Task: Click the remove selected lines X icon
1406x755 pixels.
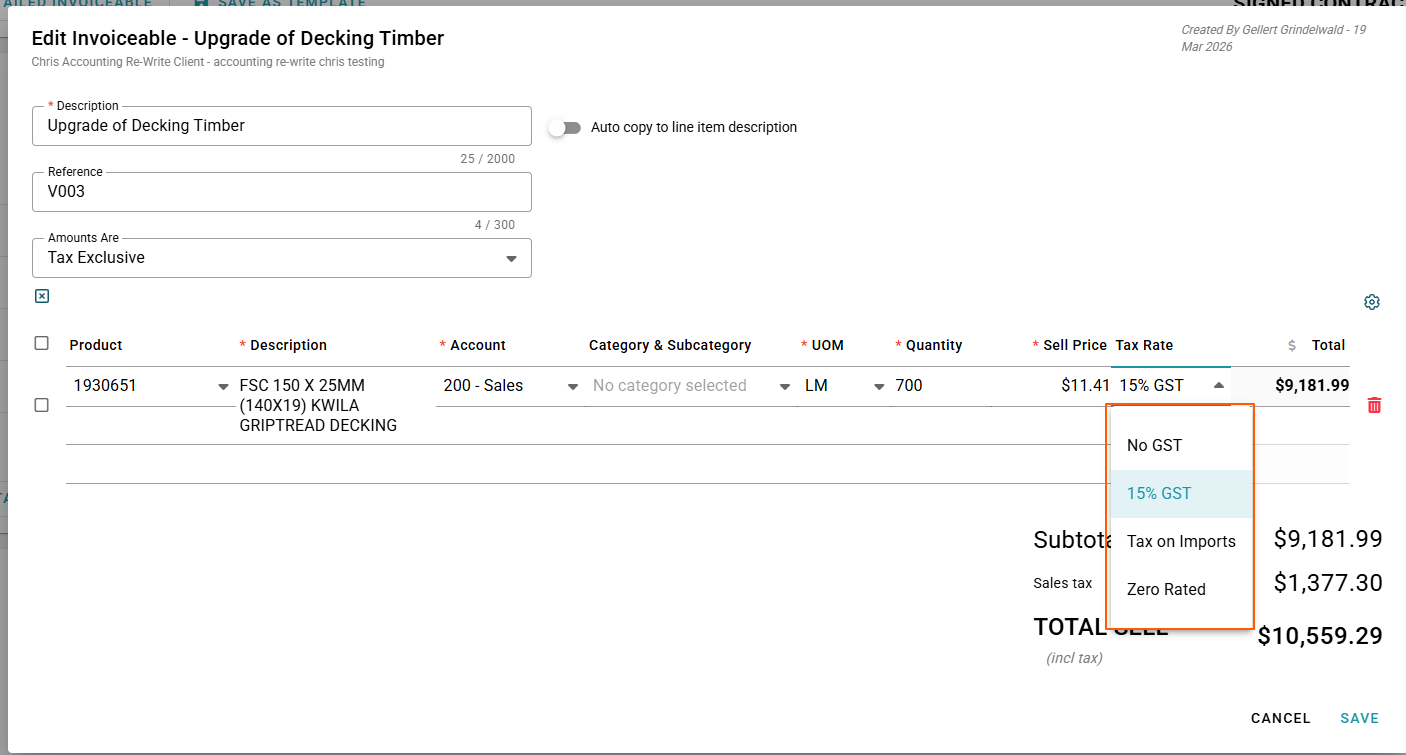Action: click(x=42, y=296)
